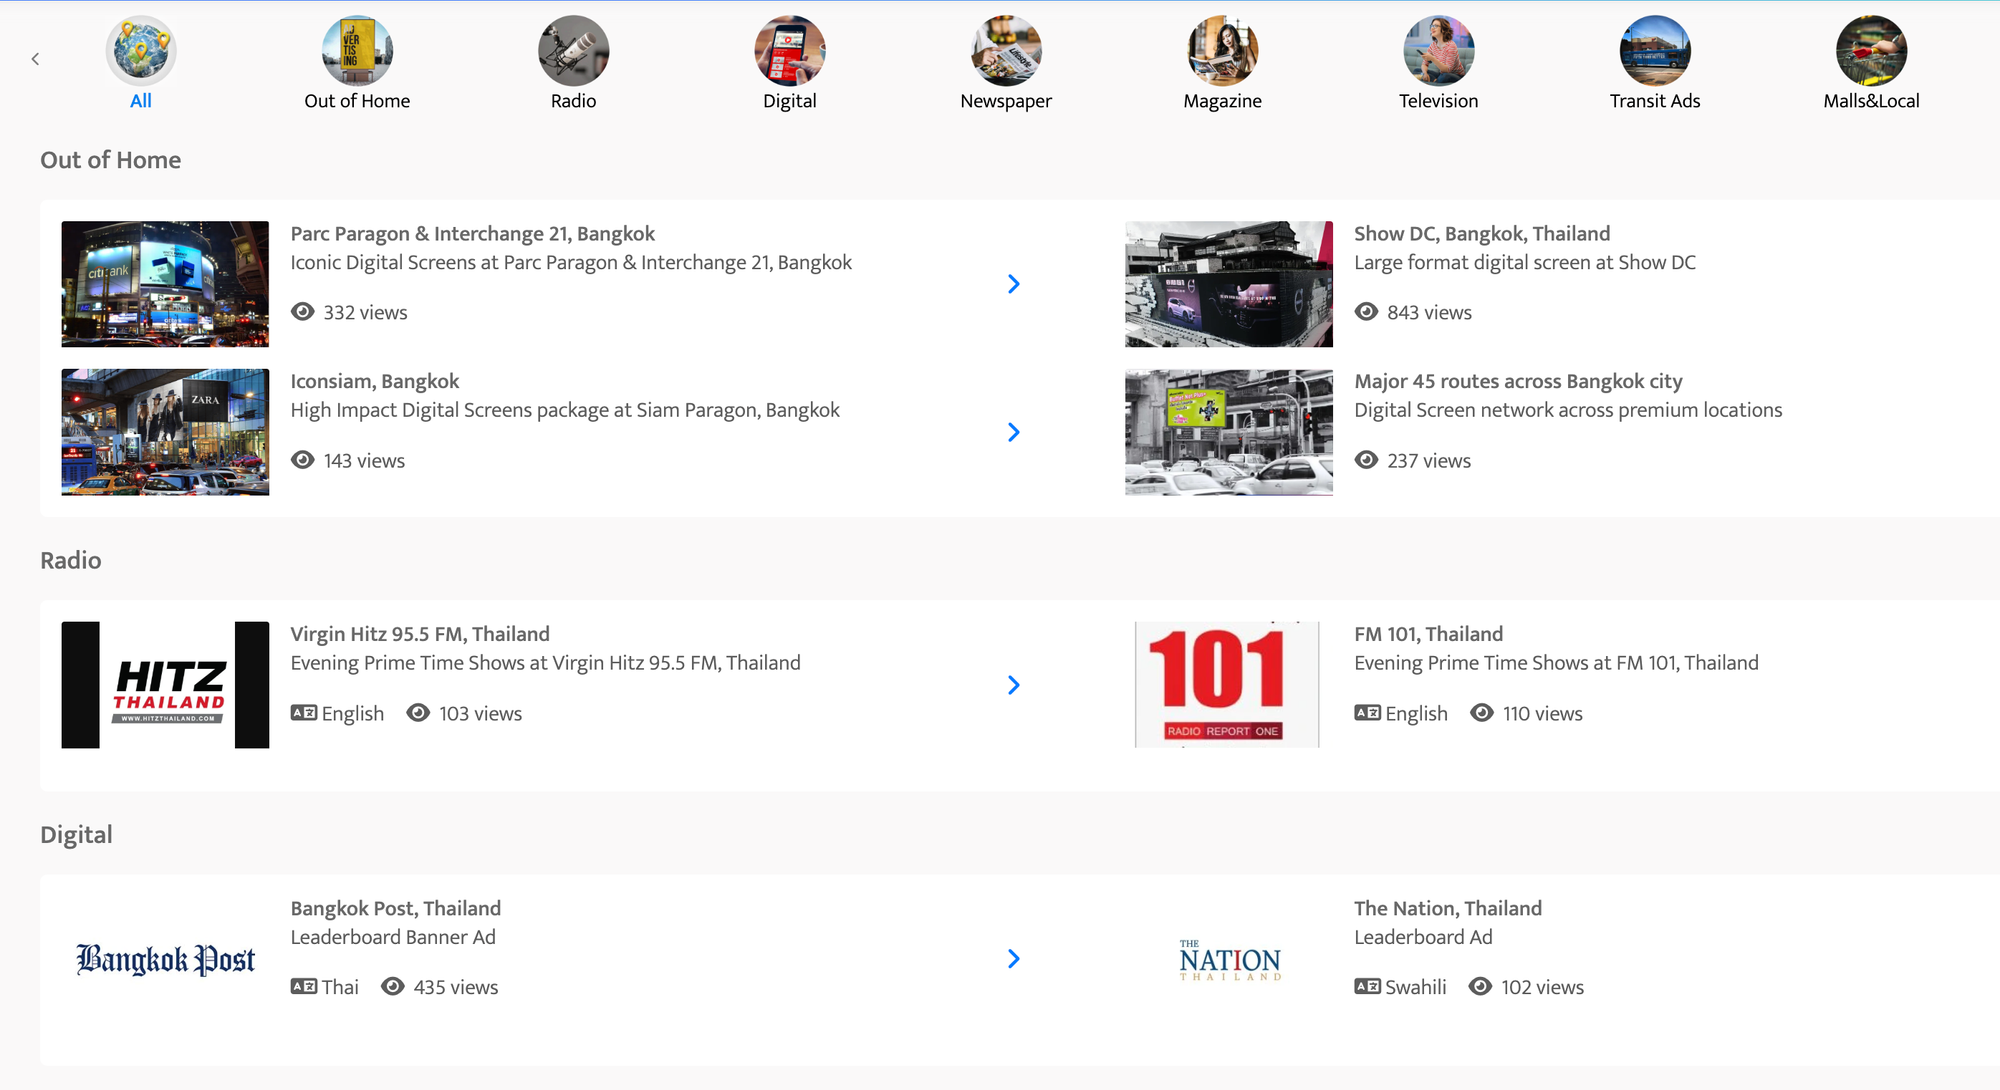Click the 'Leaderboard Ad' description under The Nation

point(1423,937)
